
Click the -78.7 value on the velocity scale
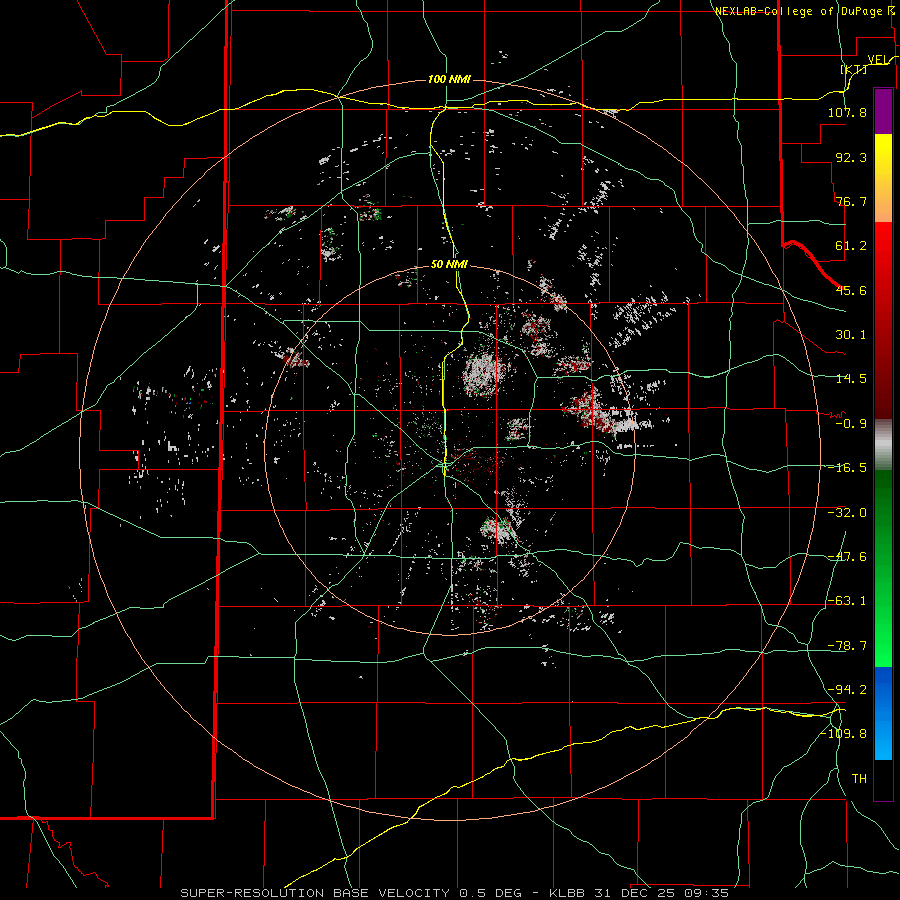click(x=847, y=646)
